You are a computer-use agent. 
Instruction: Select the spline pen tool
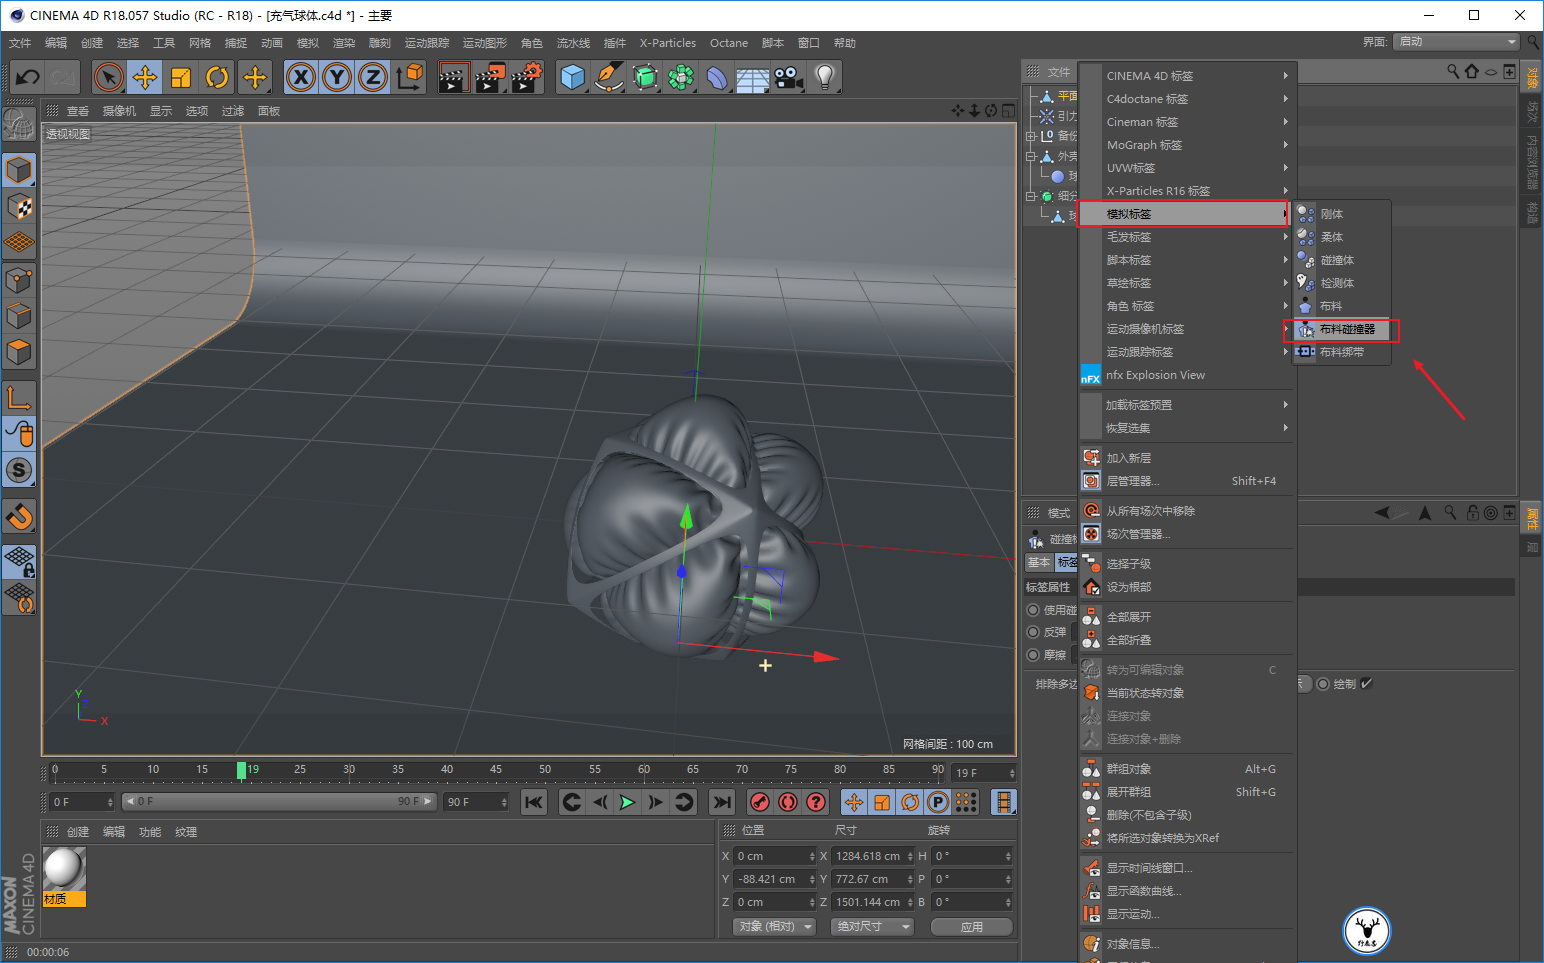(x=608, y=77)
